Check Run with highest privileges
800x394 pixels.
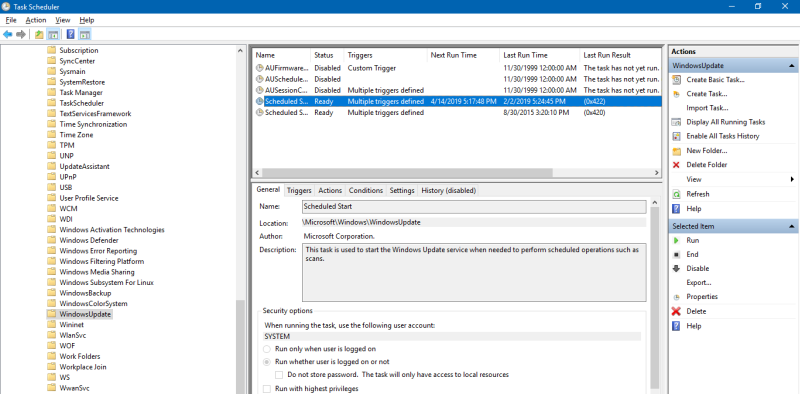pos(267,389)
